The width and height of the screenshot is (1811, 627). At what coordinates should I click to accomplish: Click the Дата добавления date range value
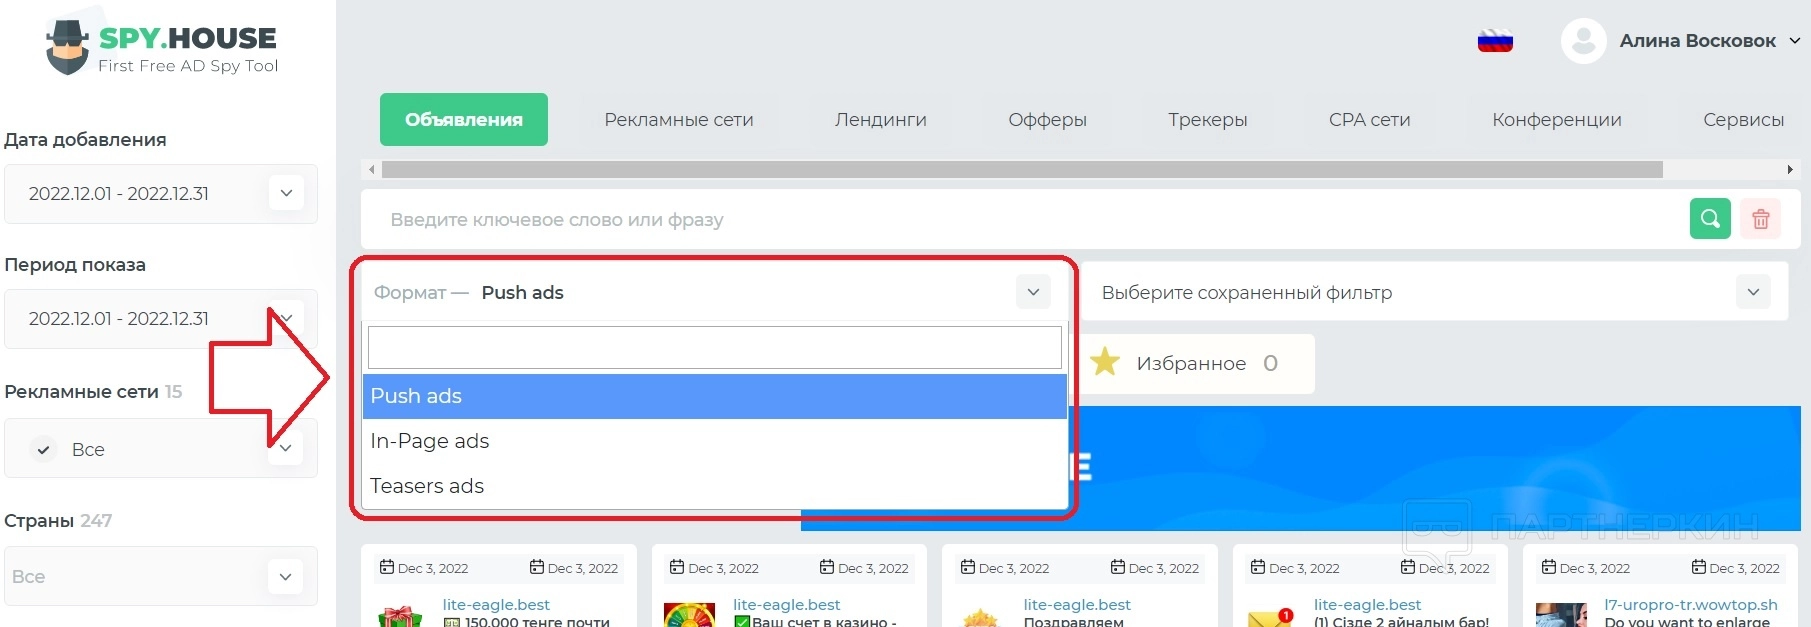[119, 193]
